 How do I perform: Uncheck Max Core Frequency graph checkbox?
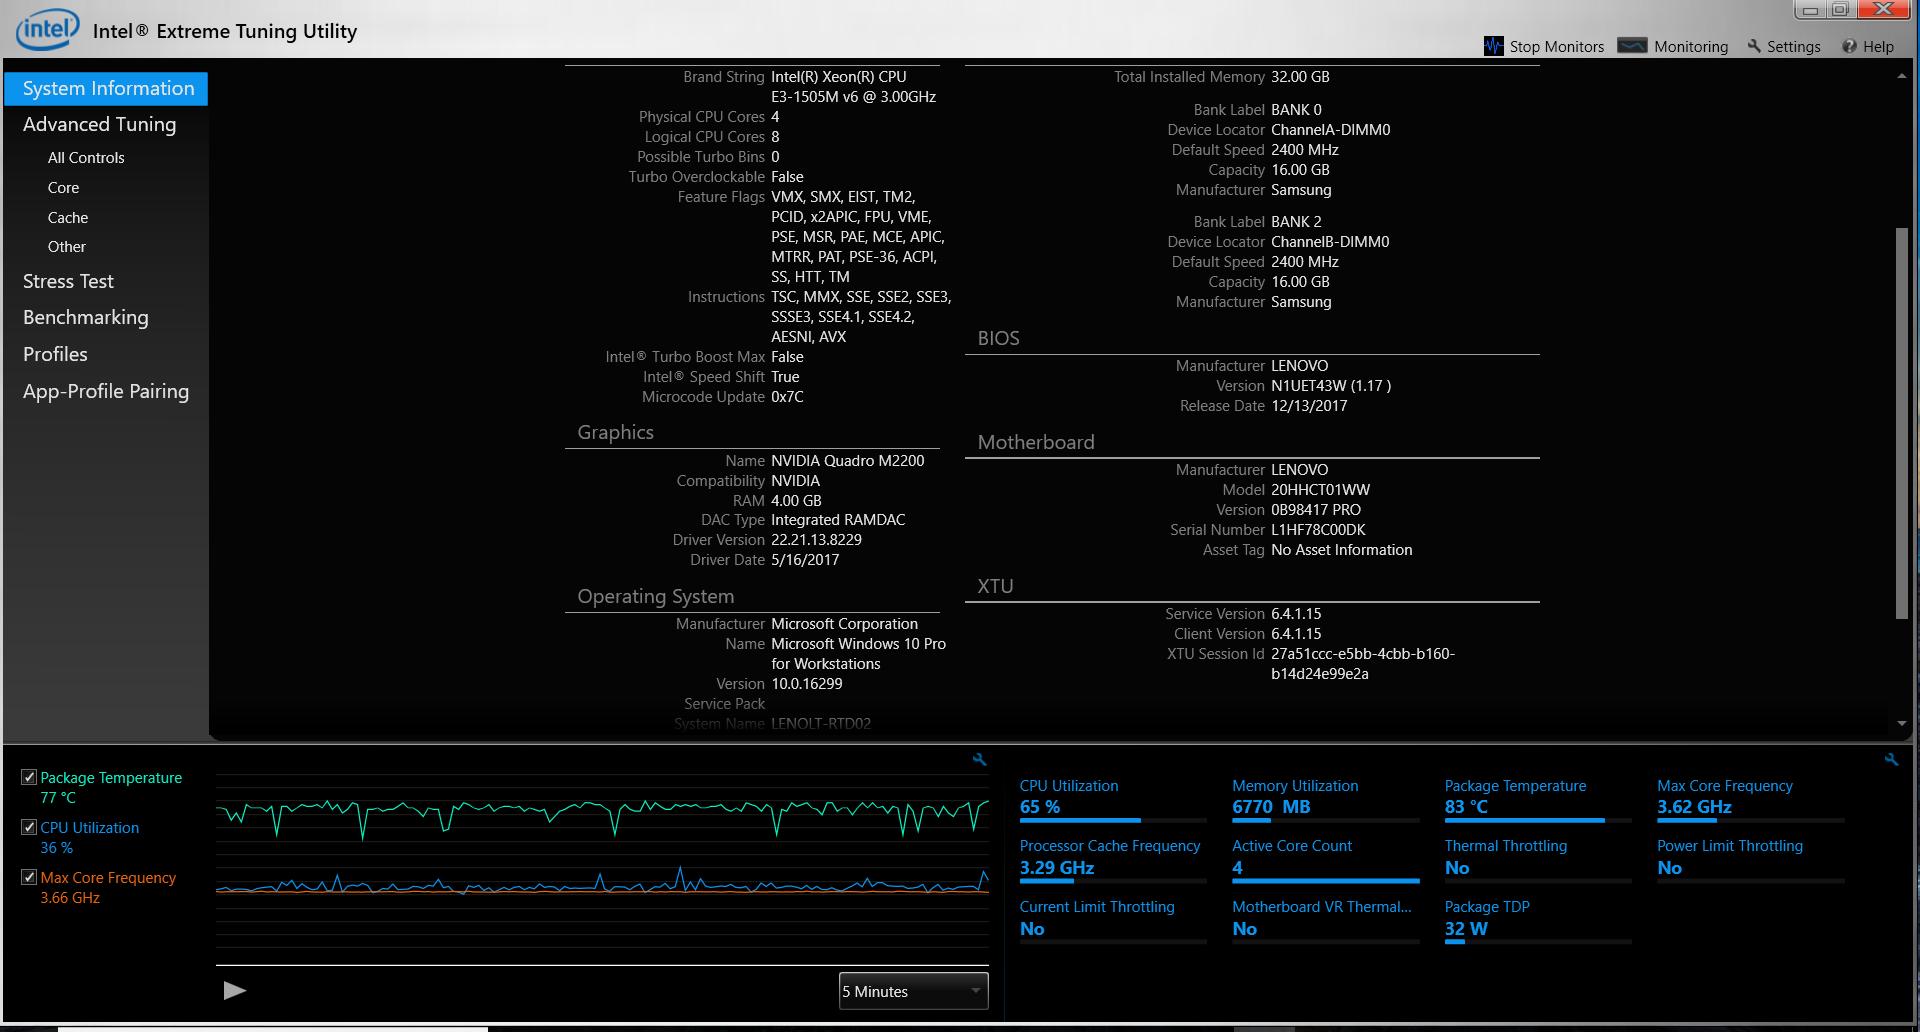29,877
